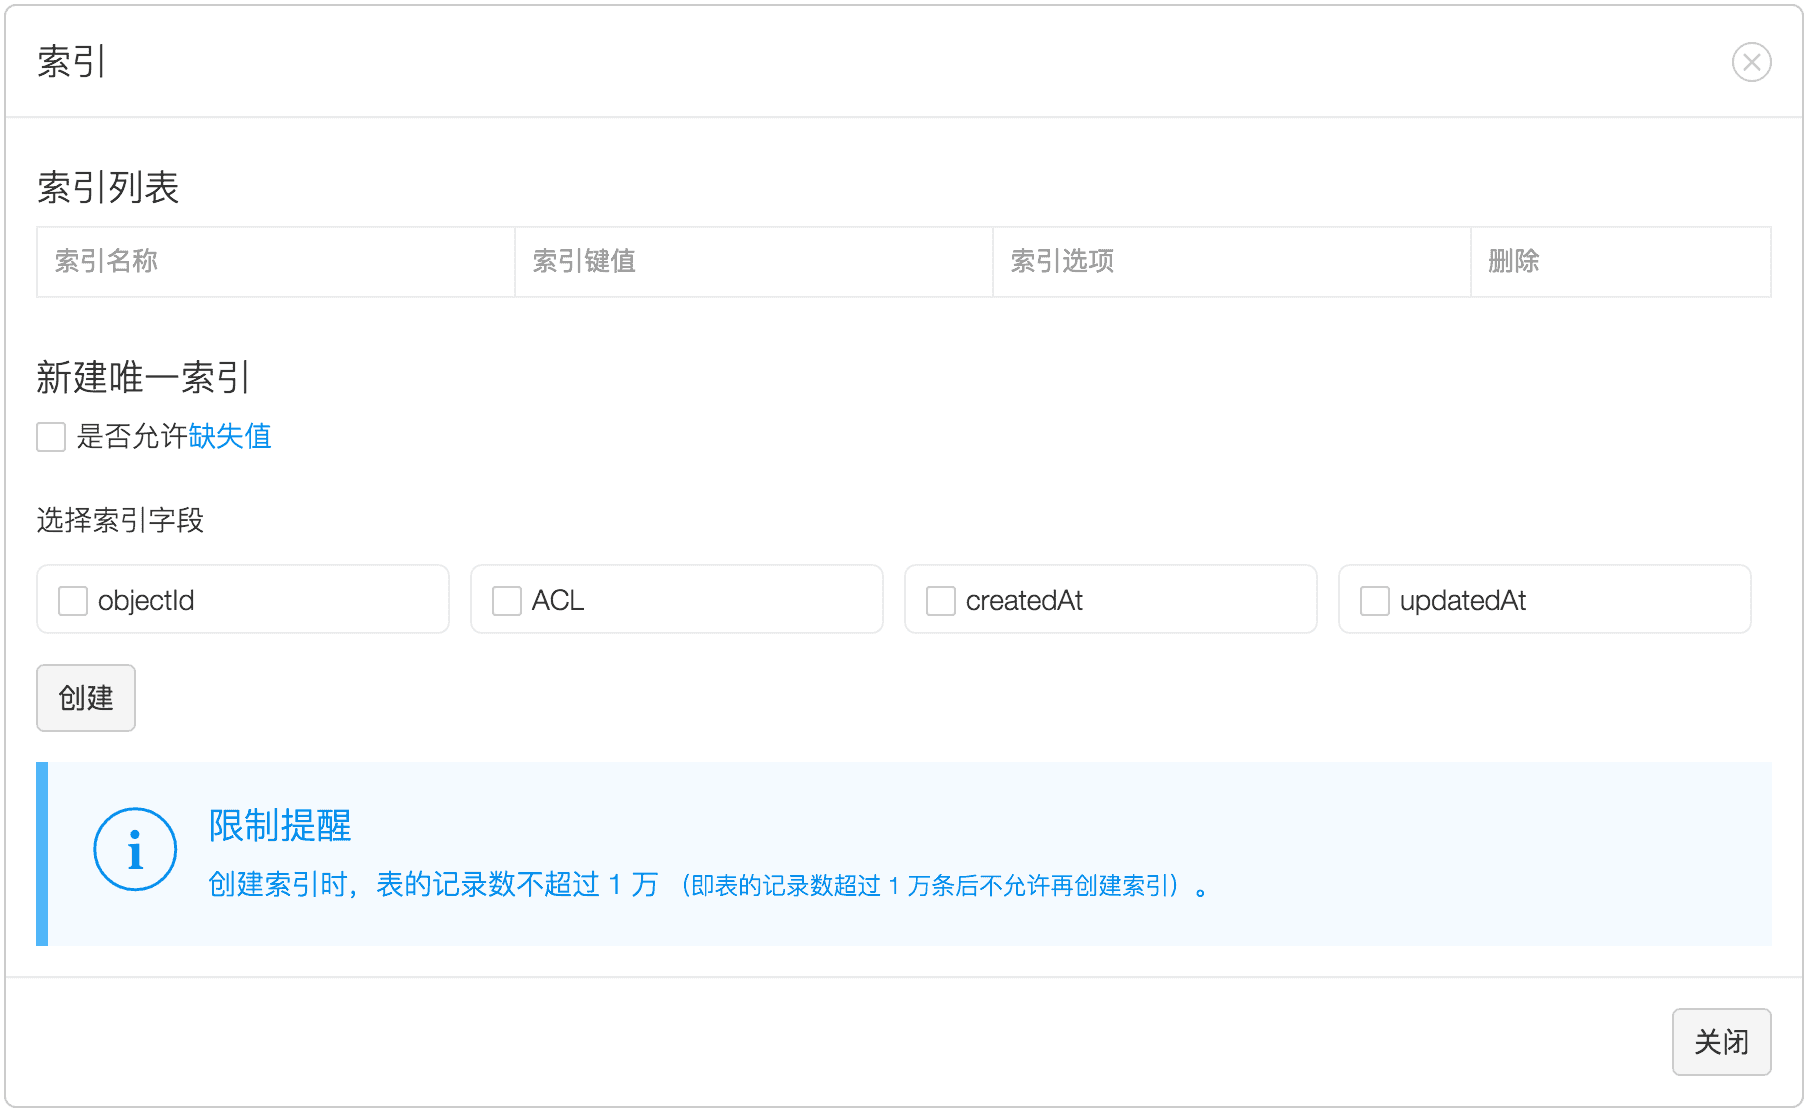Screen dimensions: 1814x1114
Task: Open the 缺失值 link
Action: point(230,437)
